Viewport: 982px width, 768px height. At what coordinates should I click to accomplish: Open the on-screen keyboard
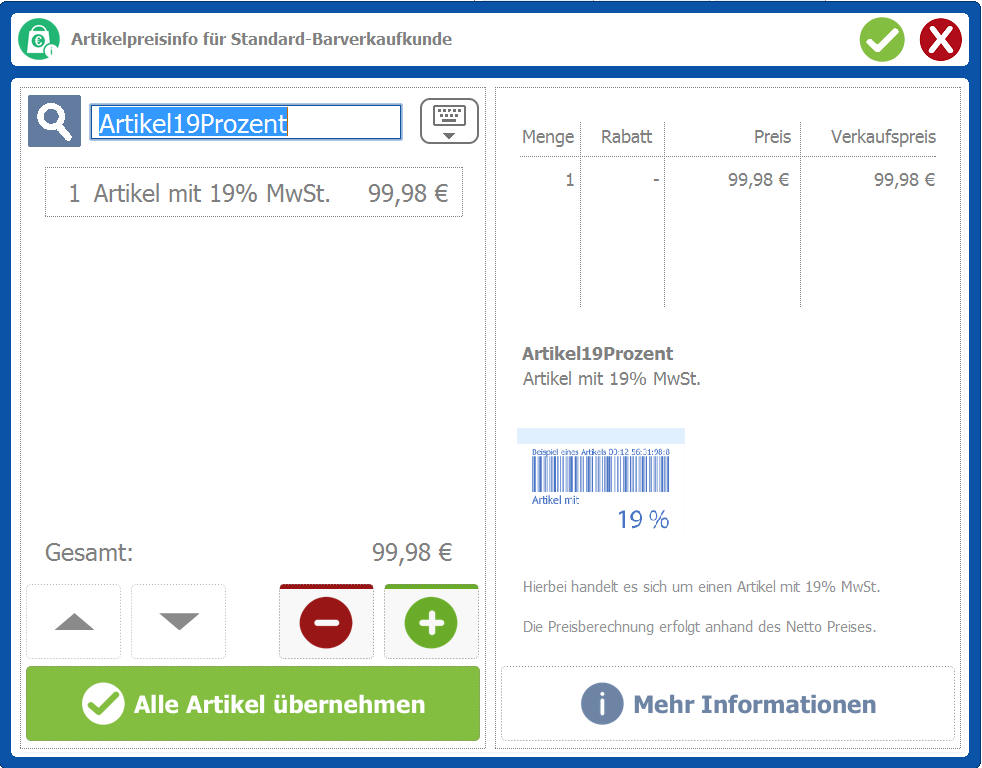coord(449,122)
